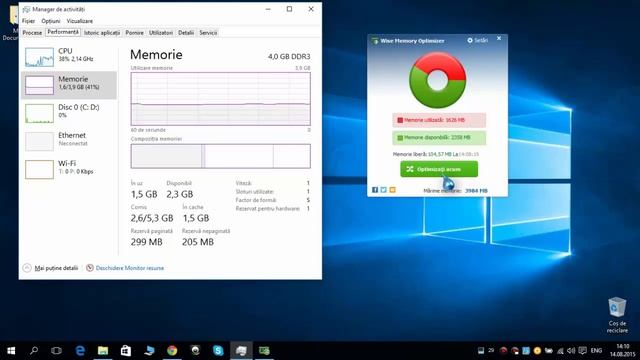Image resolution: width=640 pixels, height=360 pixels.
Task: Click the red Memorie utilizată bar
Action: (x=439, y=120)
